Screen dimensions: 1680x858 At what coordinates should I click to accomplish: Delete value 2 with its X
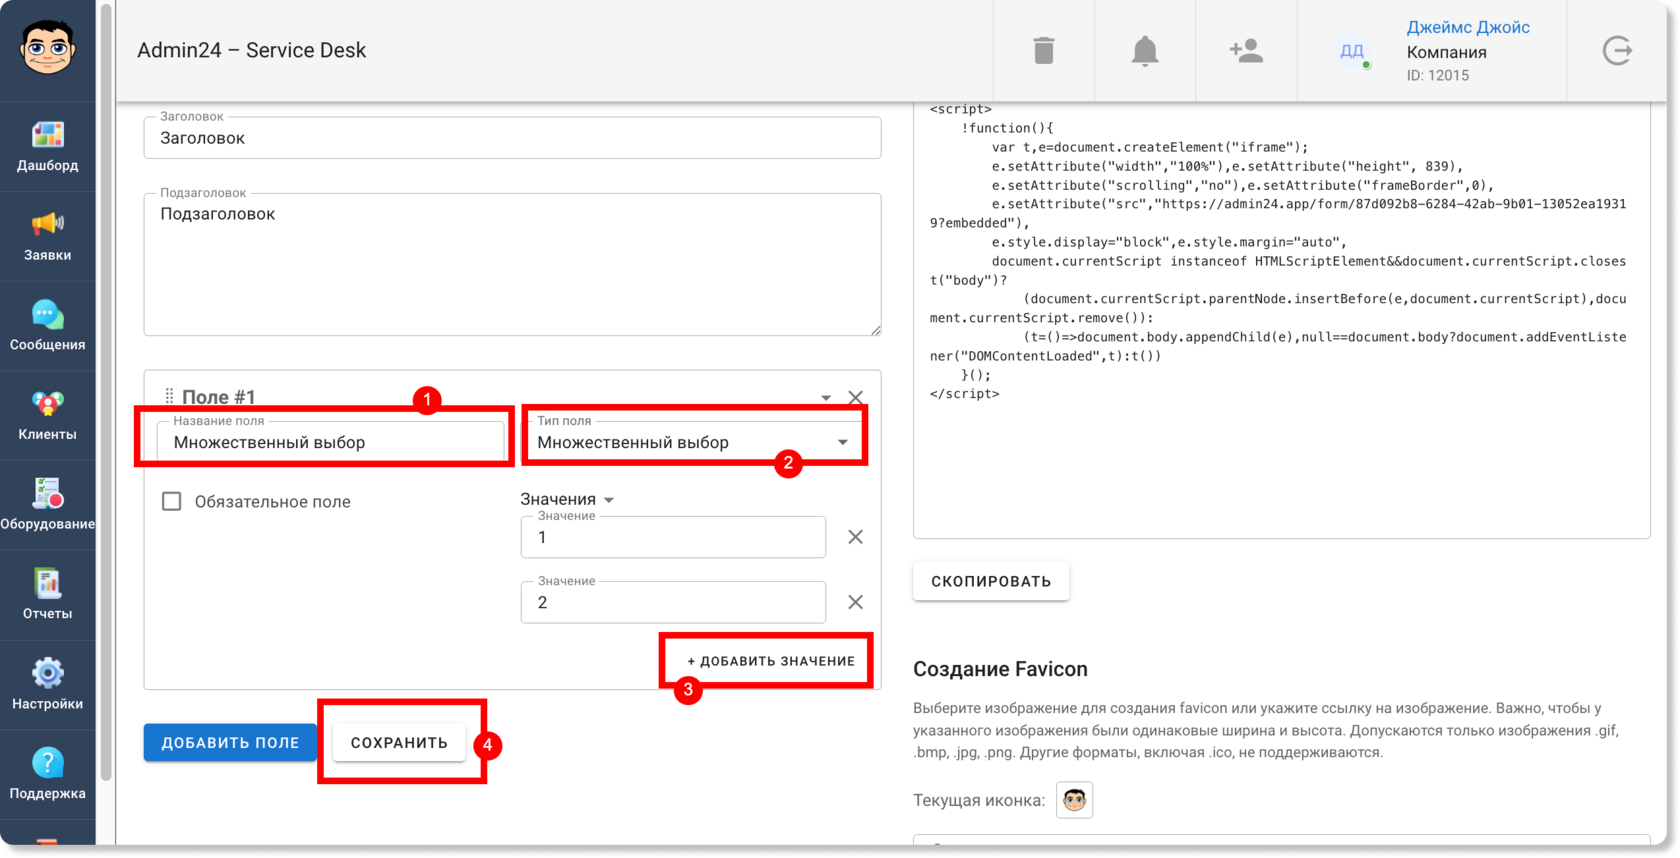(856, 602)
